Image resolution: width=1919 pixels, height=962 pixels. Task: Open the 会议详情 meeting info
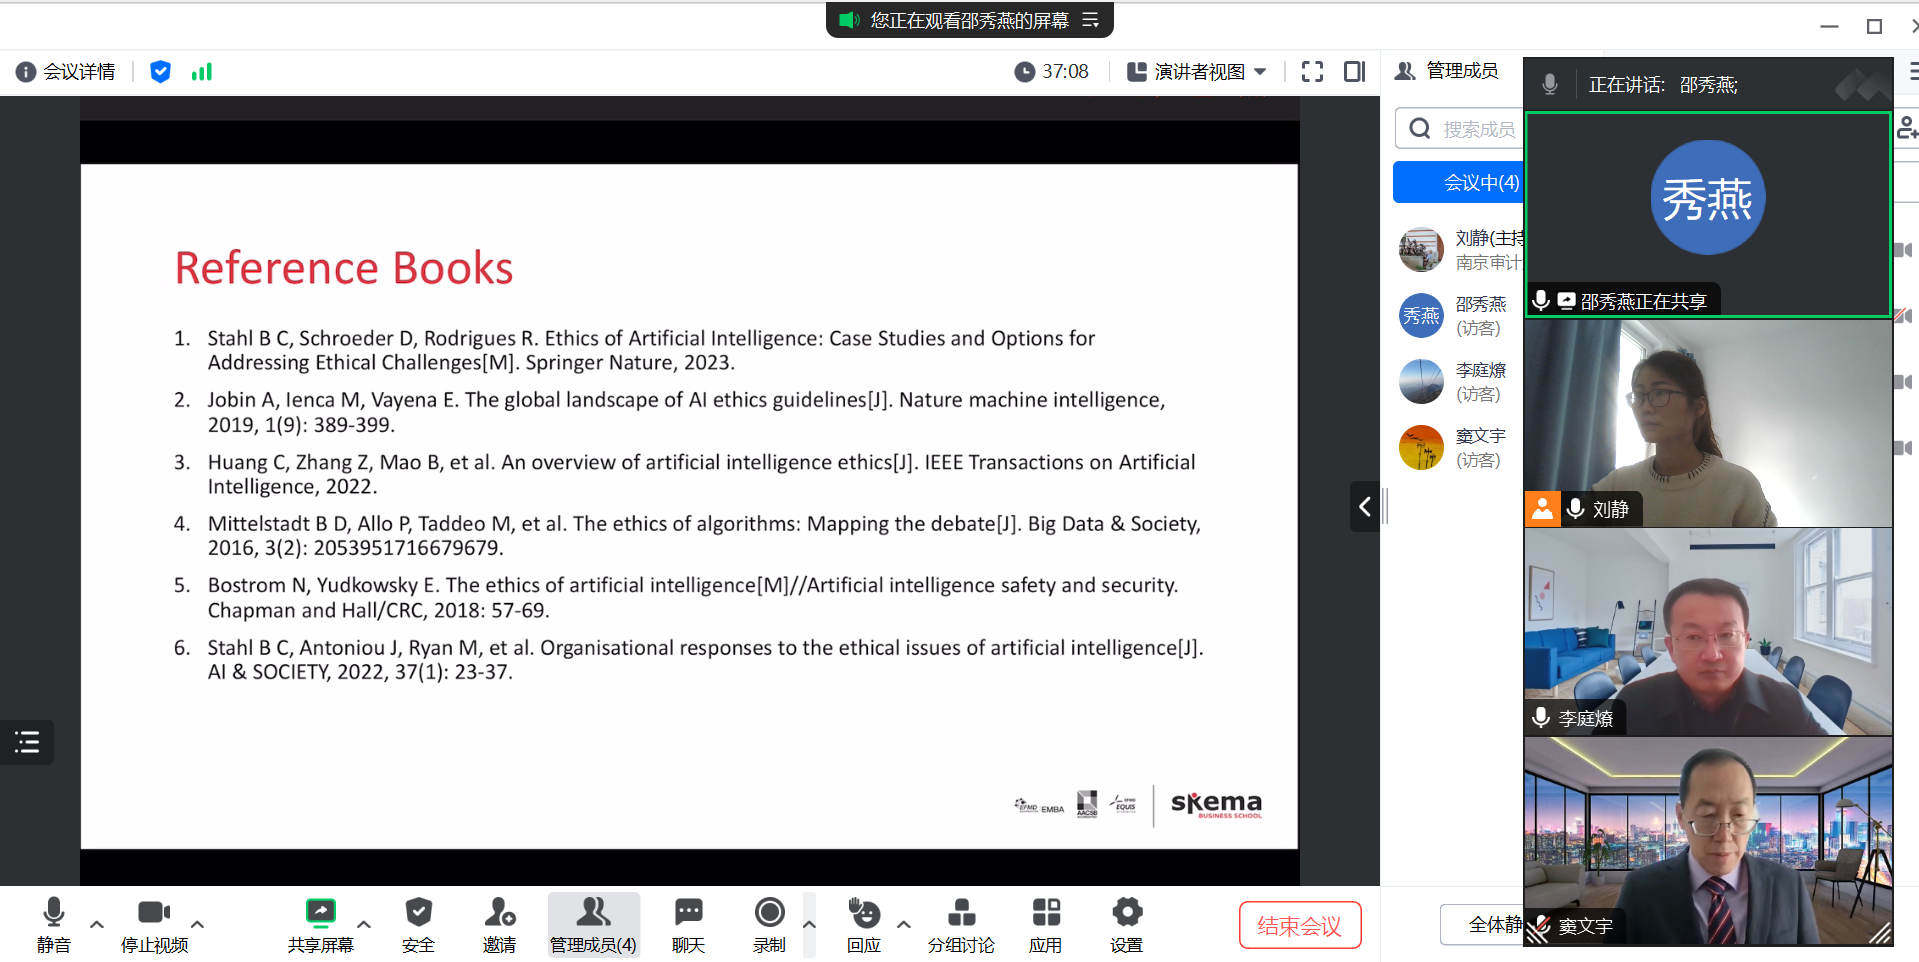[x=66, y=72]
